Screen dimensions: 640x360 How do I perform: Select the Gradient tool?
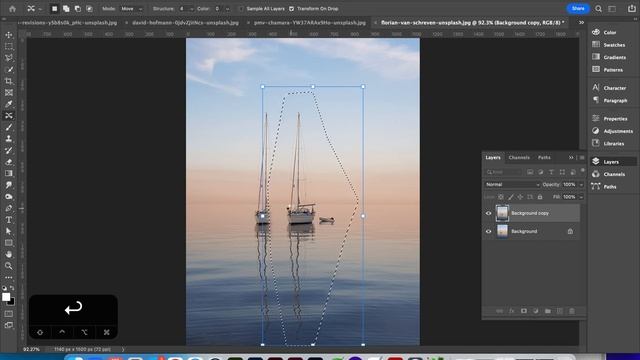click(x=9, y=173)
